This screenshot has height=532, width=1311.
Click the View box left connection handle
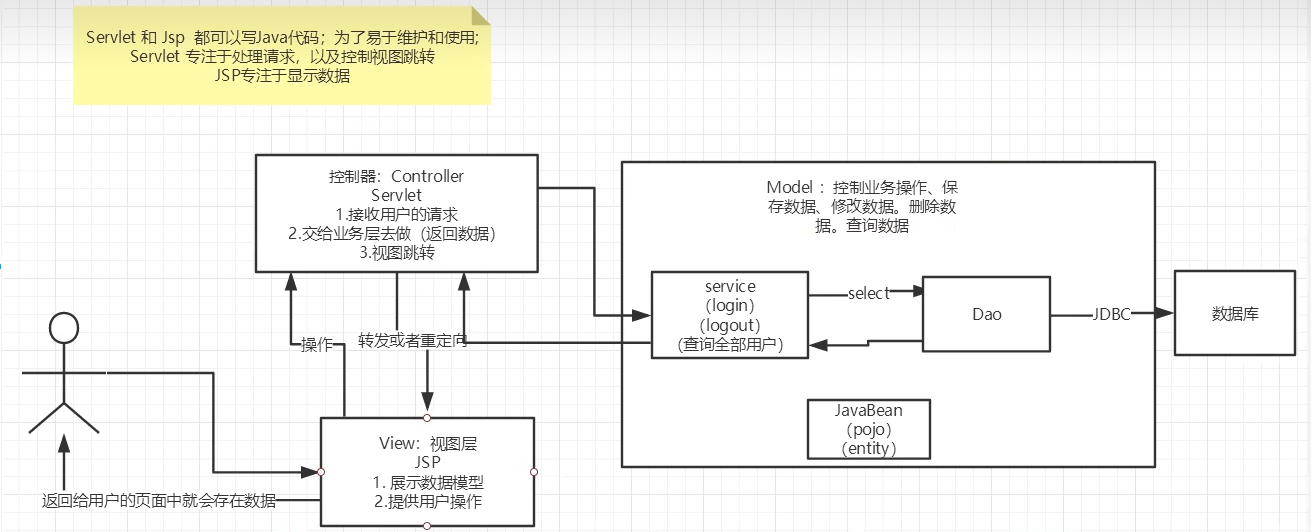(x=320, y=471)
